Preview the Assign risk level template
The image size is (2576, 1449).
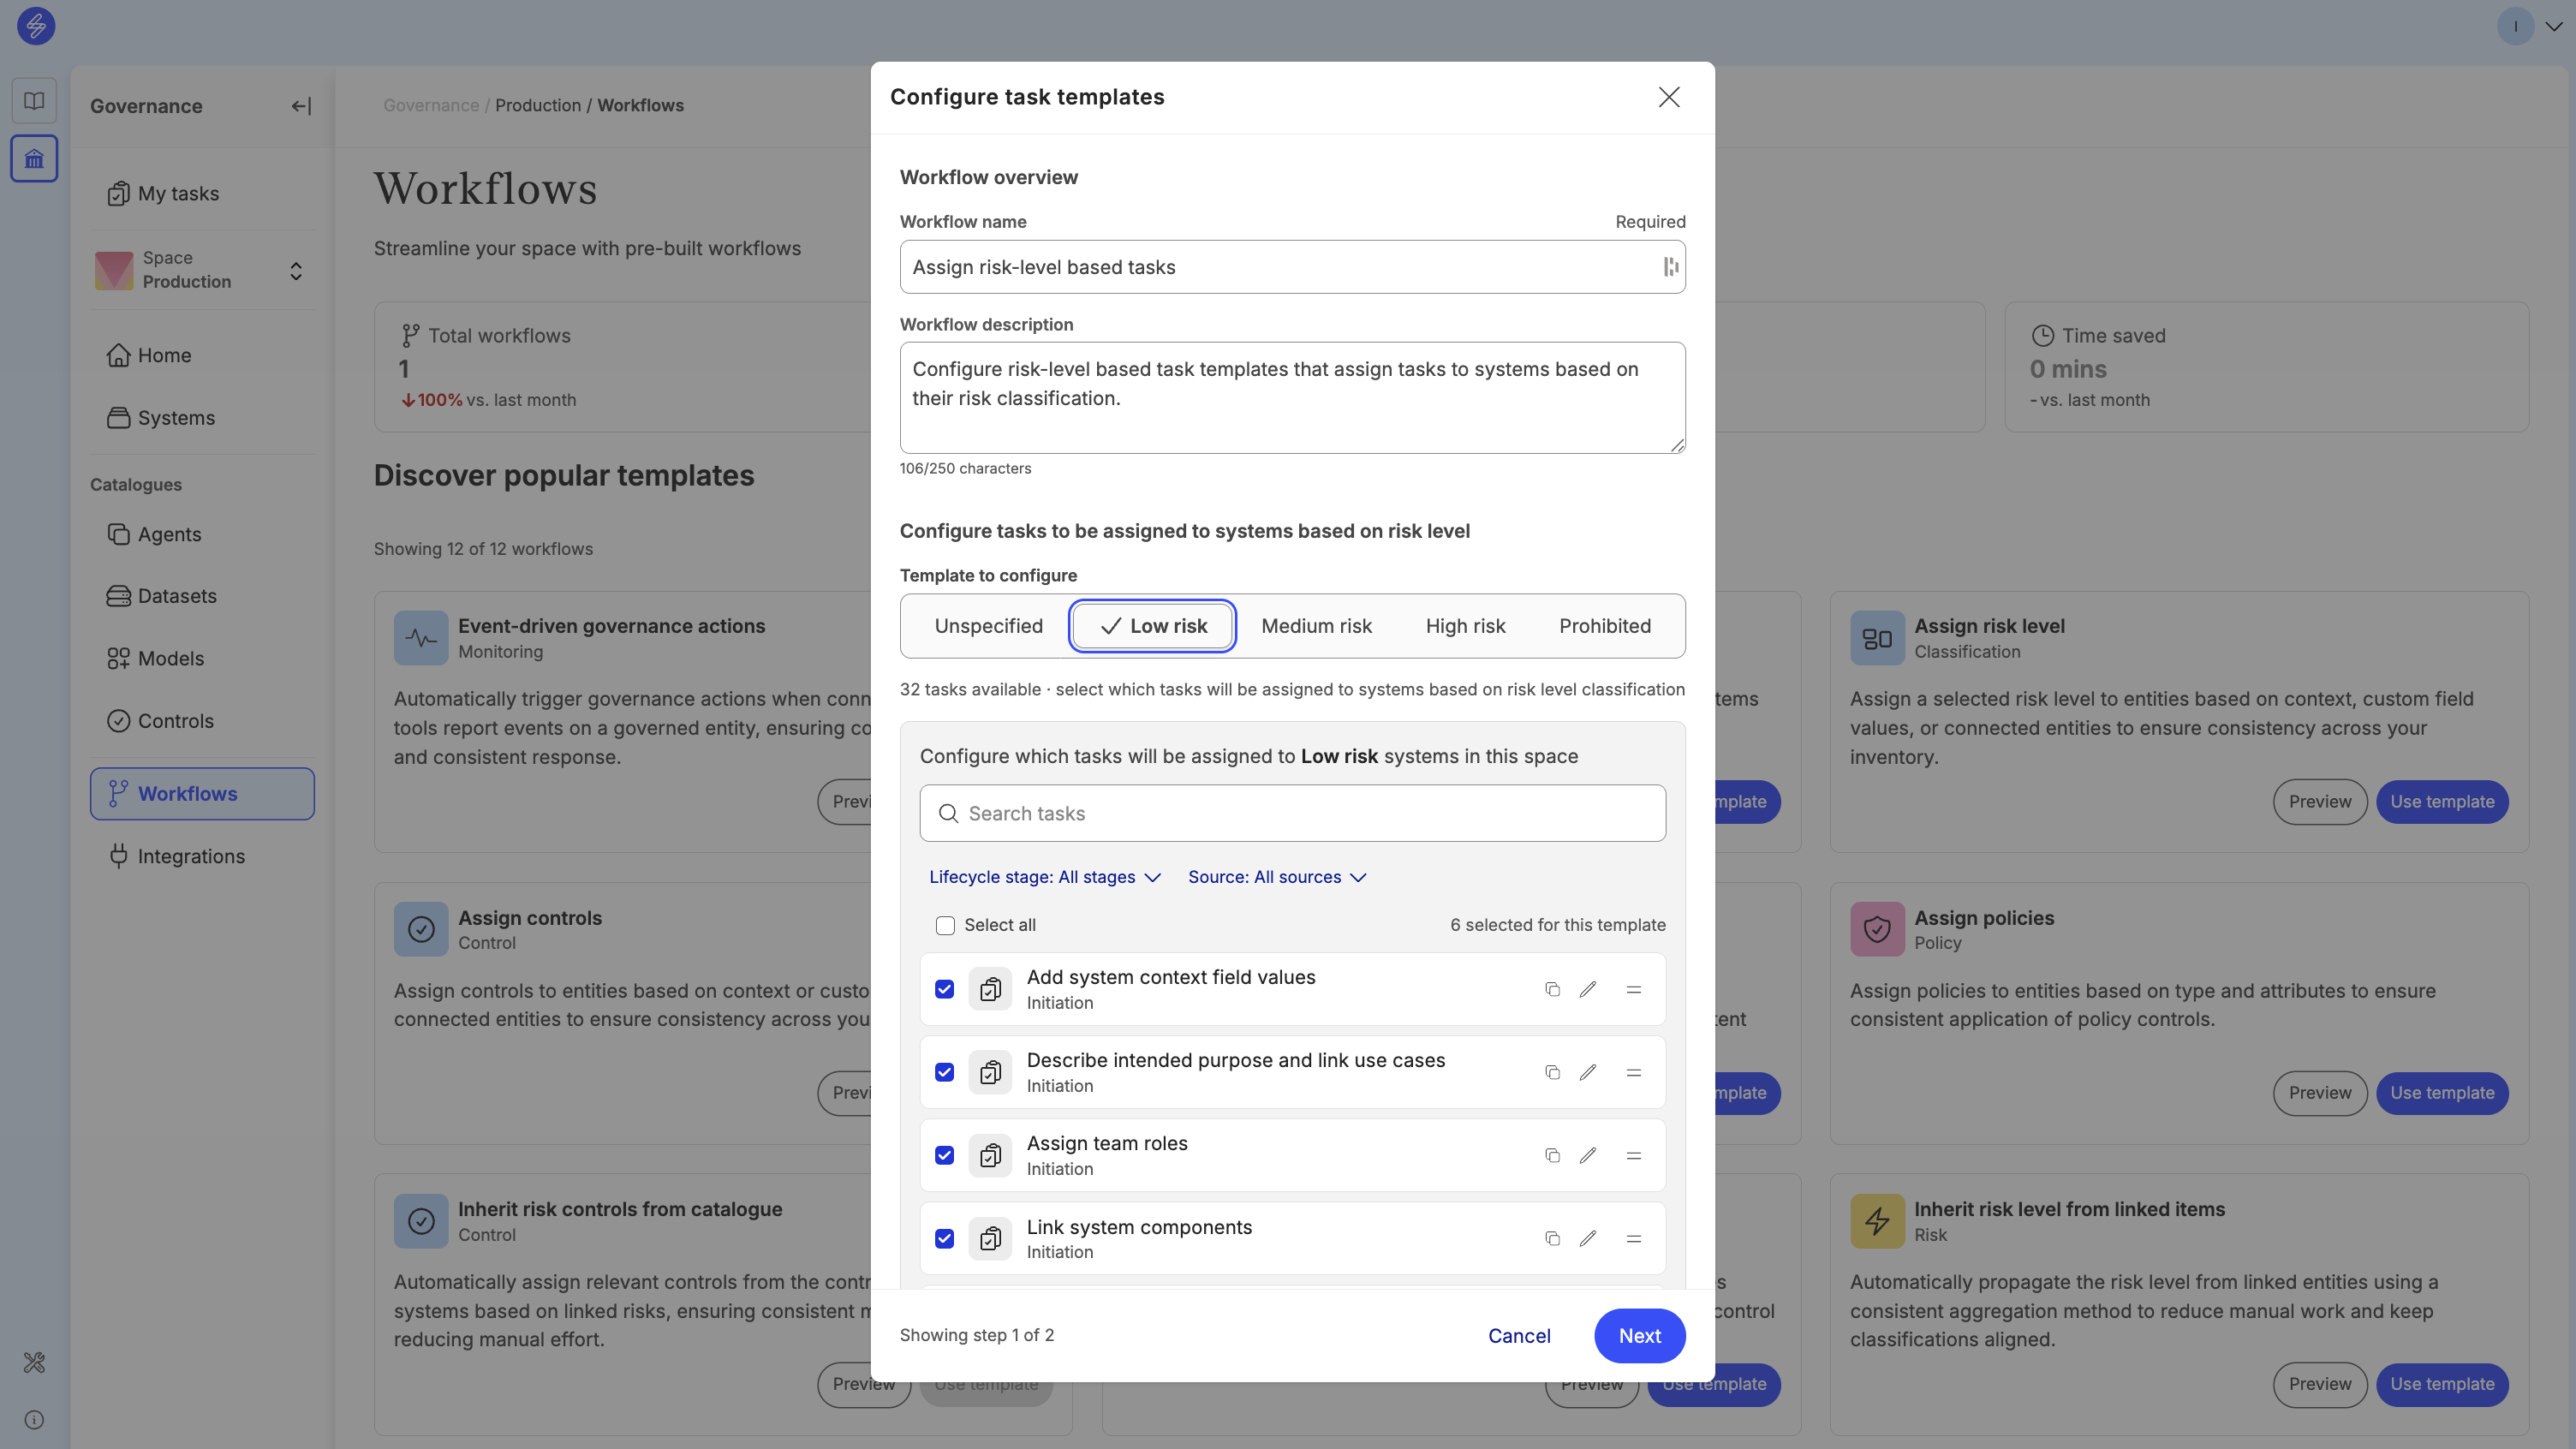click(2319, 802)
